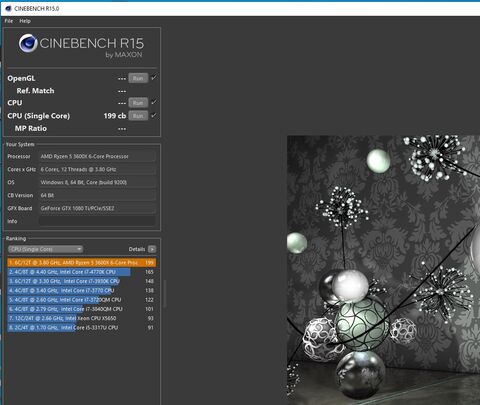This screenshot has width=480, height=405.
Task: Click the Processor field AMD Ryzen 5 3600X
Action: coord(97,156)
